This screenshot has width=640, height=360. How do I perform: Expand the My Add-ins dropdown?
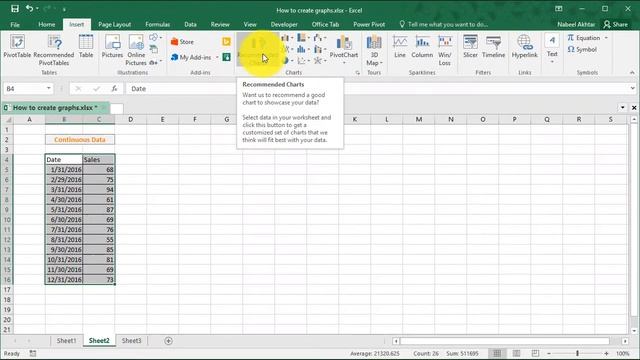pyautogui.click(x=217, y=58)
